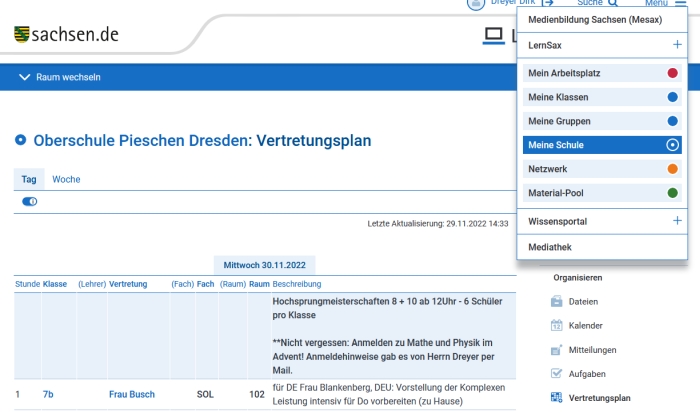Expand the LernSax plus section
The height and width of the screenshot is (413, 700).
coord(676,46)
